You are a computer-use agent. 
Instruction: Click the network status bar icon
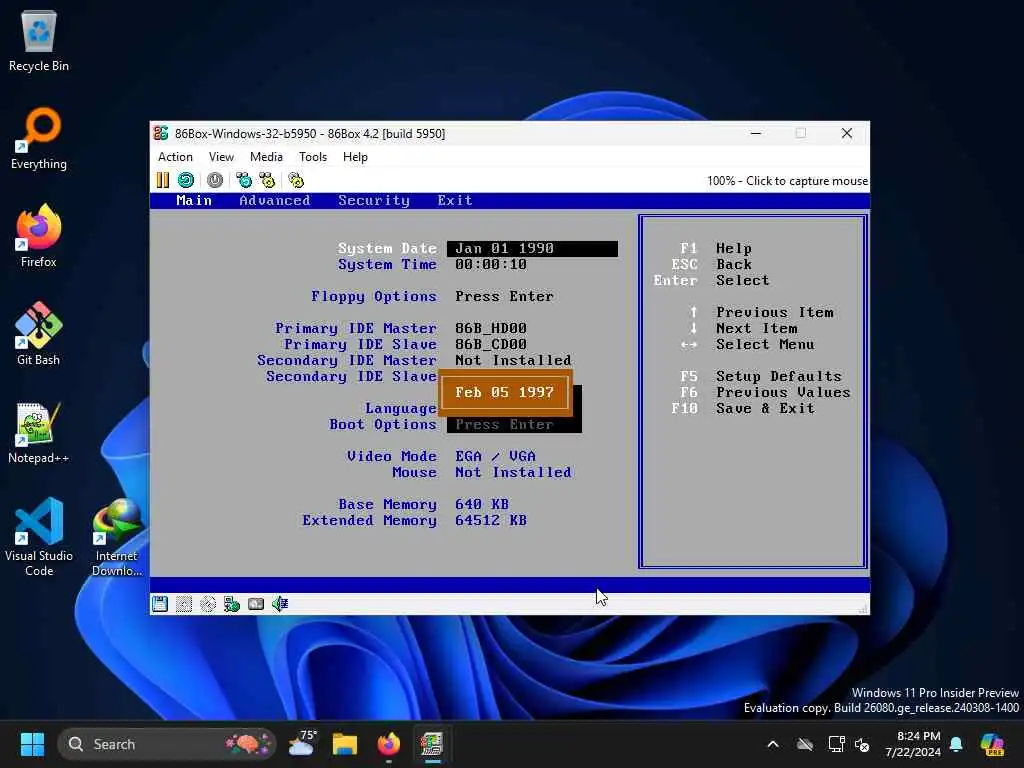(232, 604)
